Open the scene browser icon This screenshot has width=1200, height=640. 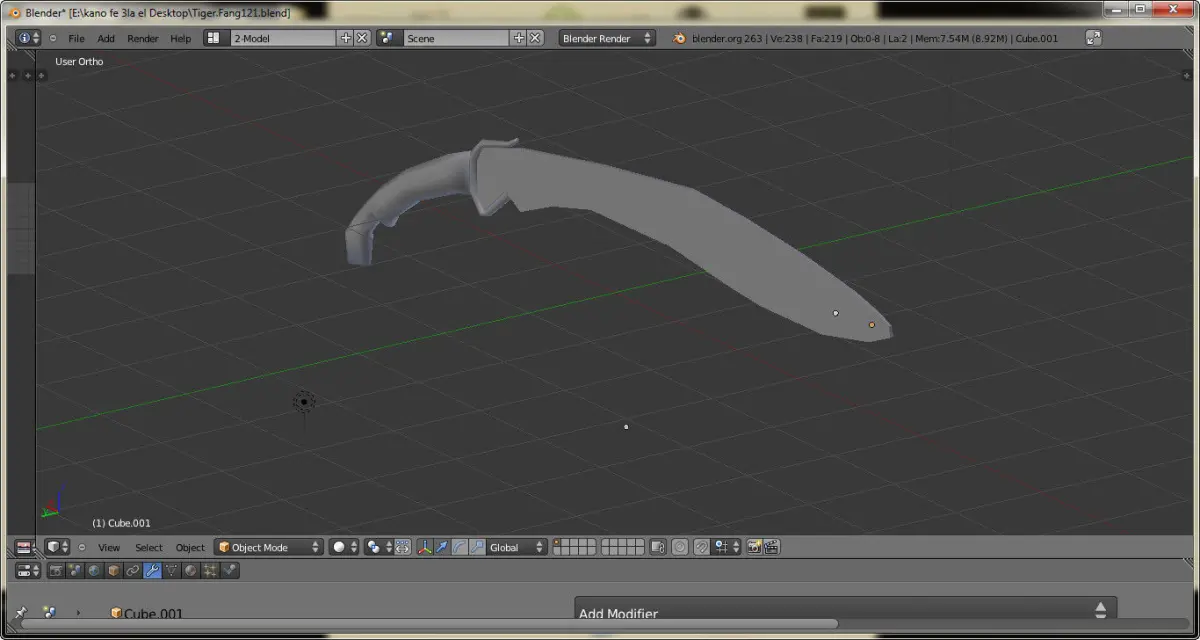click(x=388, y=38)
